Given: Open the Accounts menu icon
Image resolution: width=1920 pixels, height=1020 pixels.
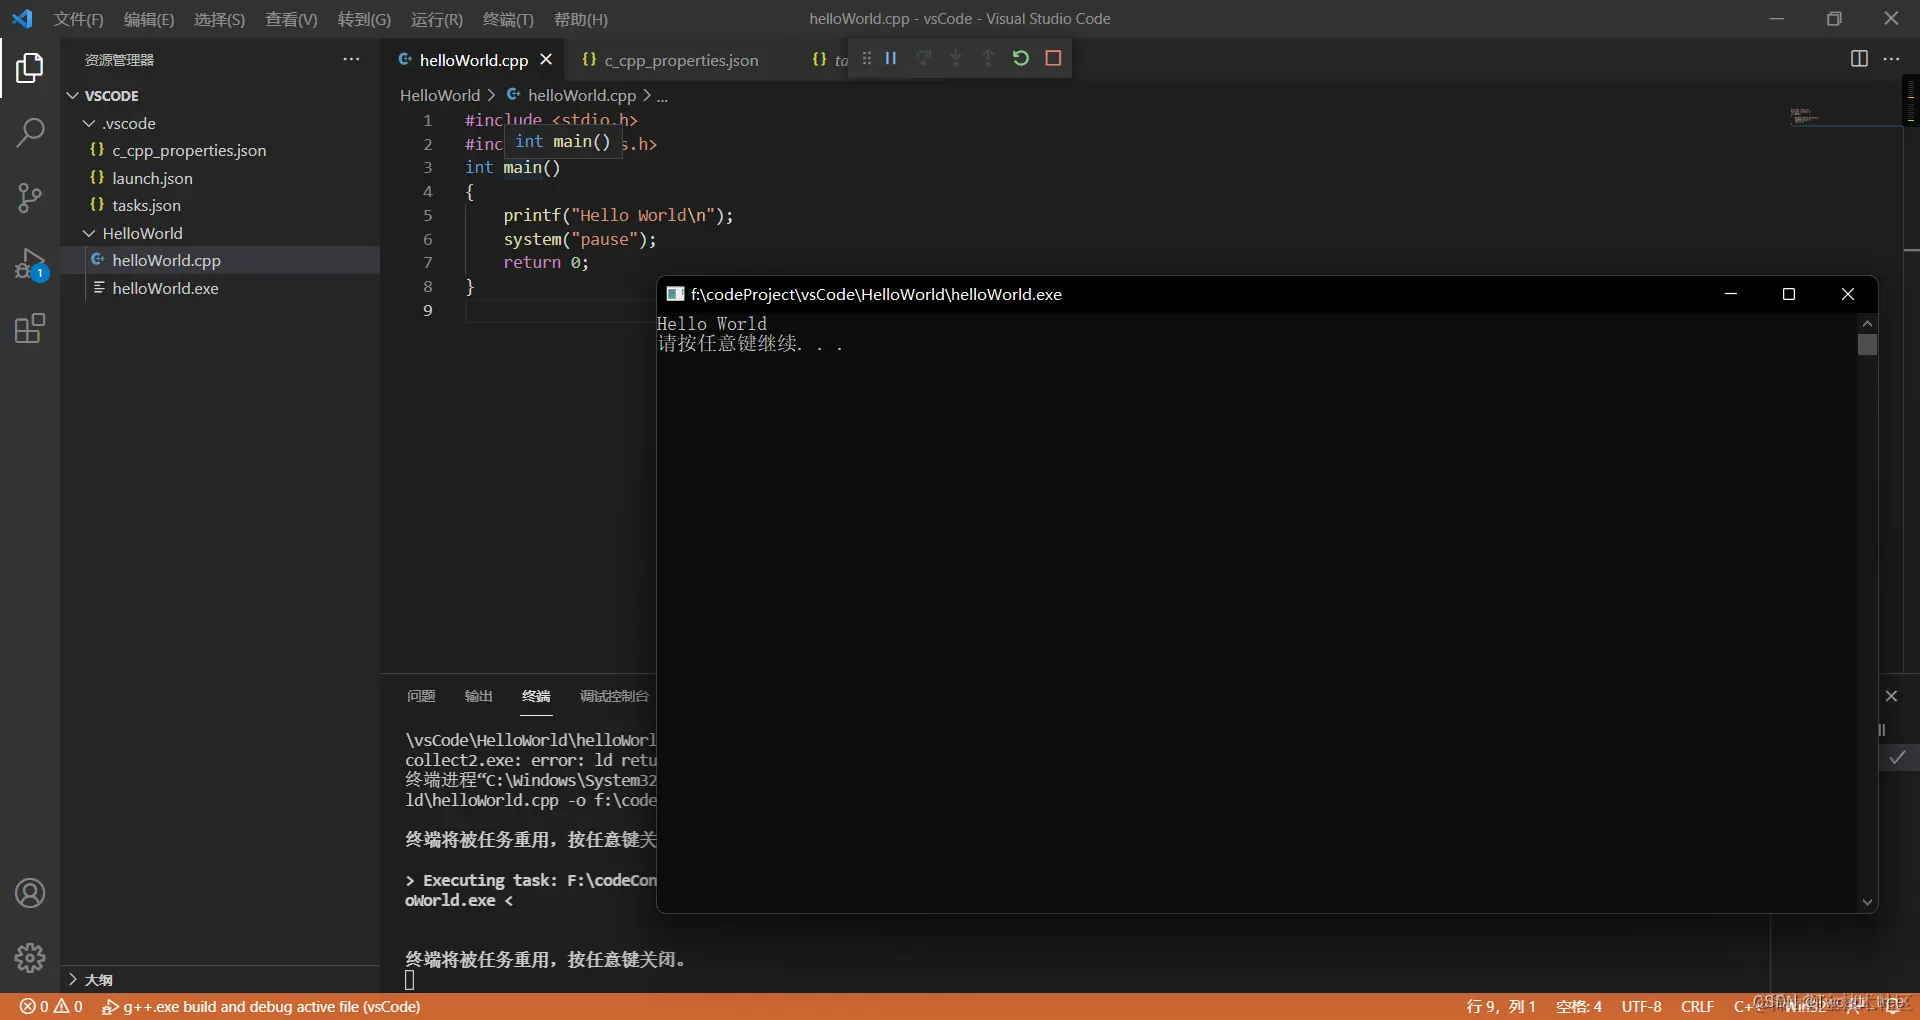Looking at the screenshot, I should (30, 893).
